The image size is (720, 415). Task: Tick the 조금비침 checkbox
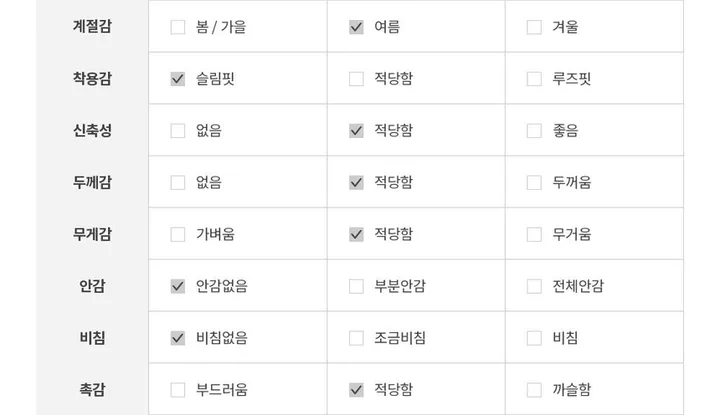[356, 338]
